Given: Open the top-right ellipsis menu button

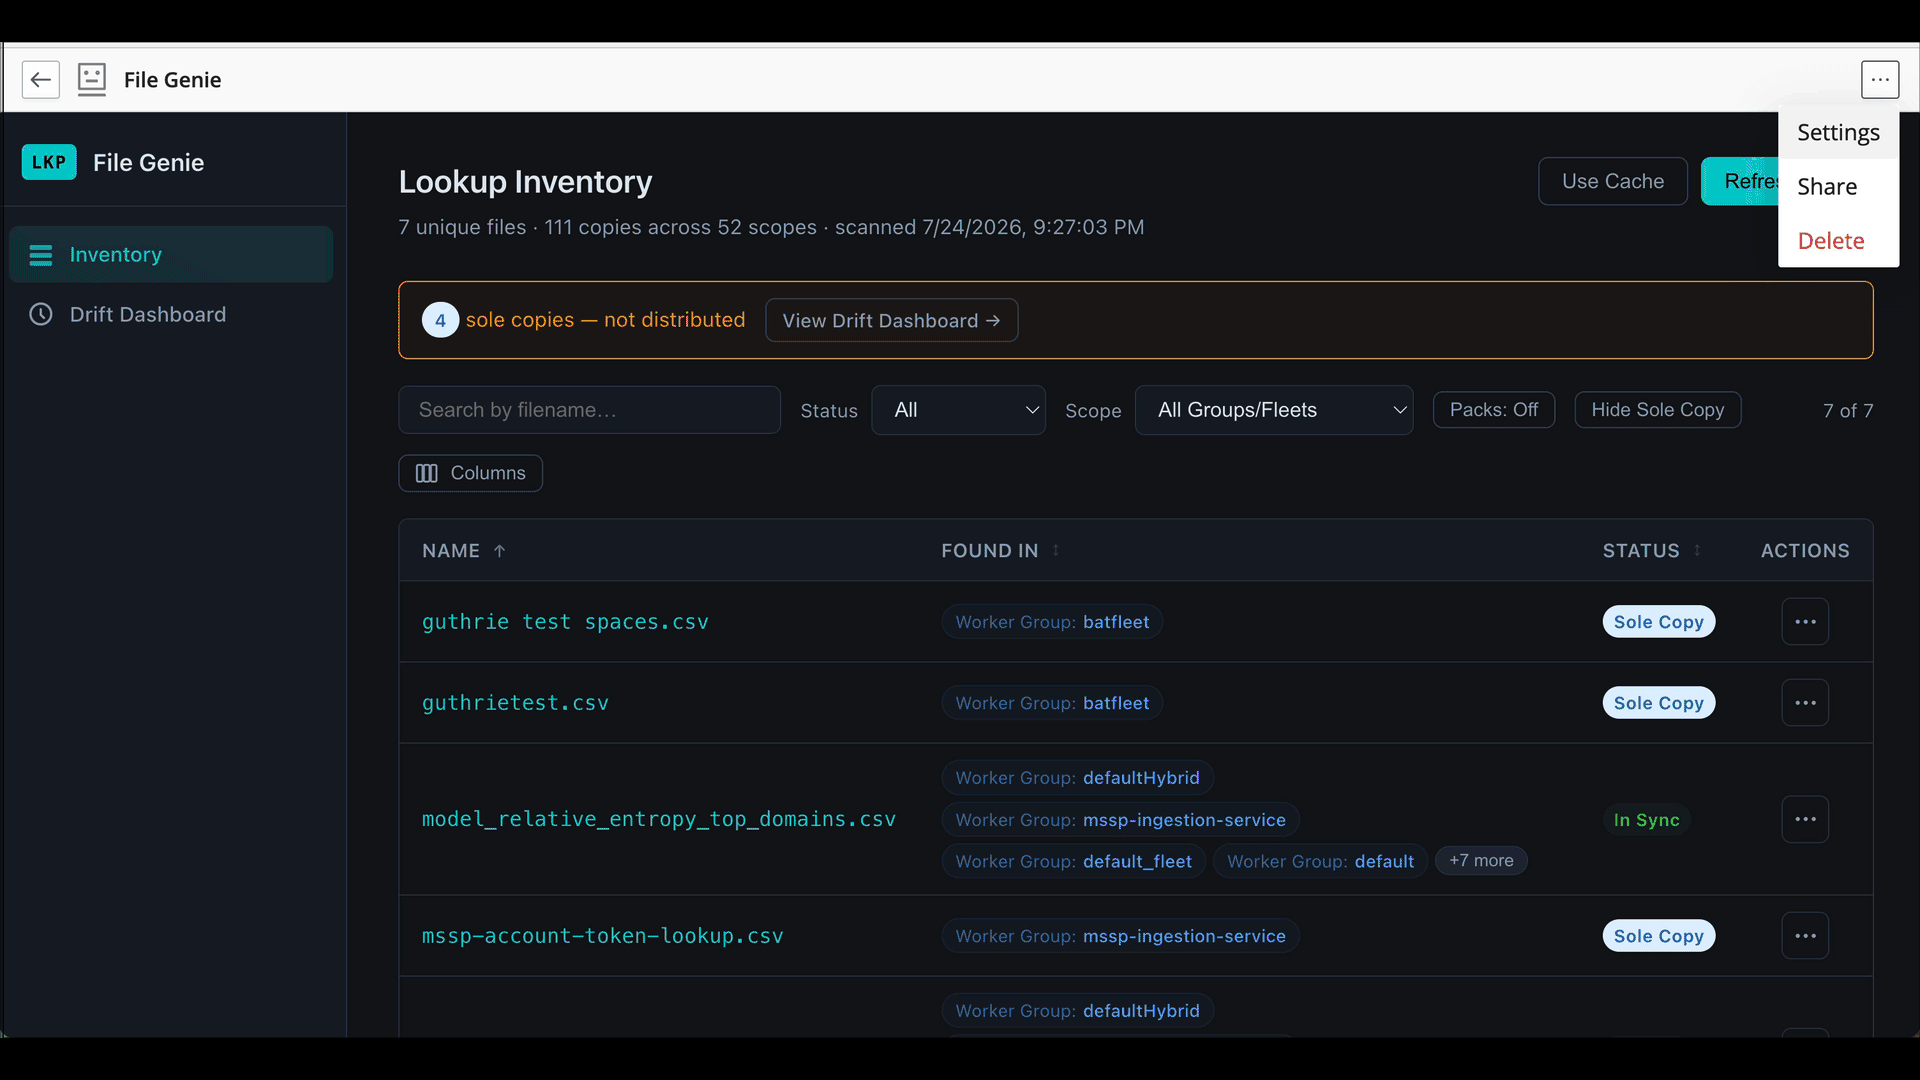Looking at the screenshot, I should (x=1880, y=80).
